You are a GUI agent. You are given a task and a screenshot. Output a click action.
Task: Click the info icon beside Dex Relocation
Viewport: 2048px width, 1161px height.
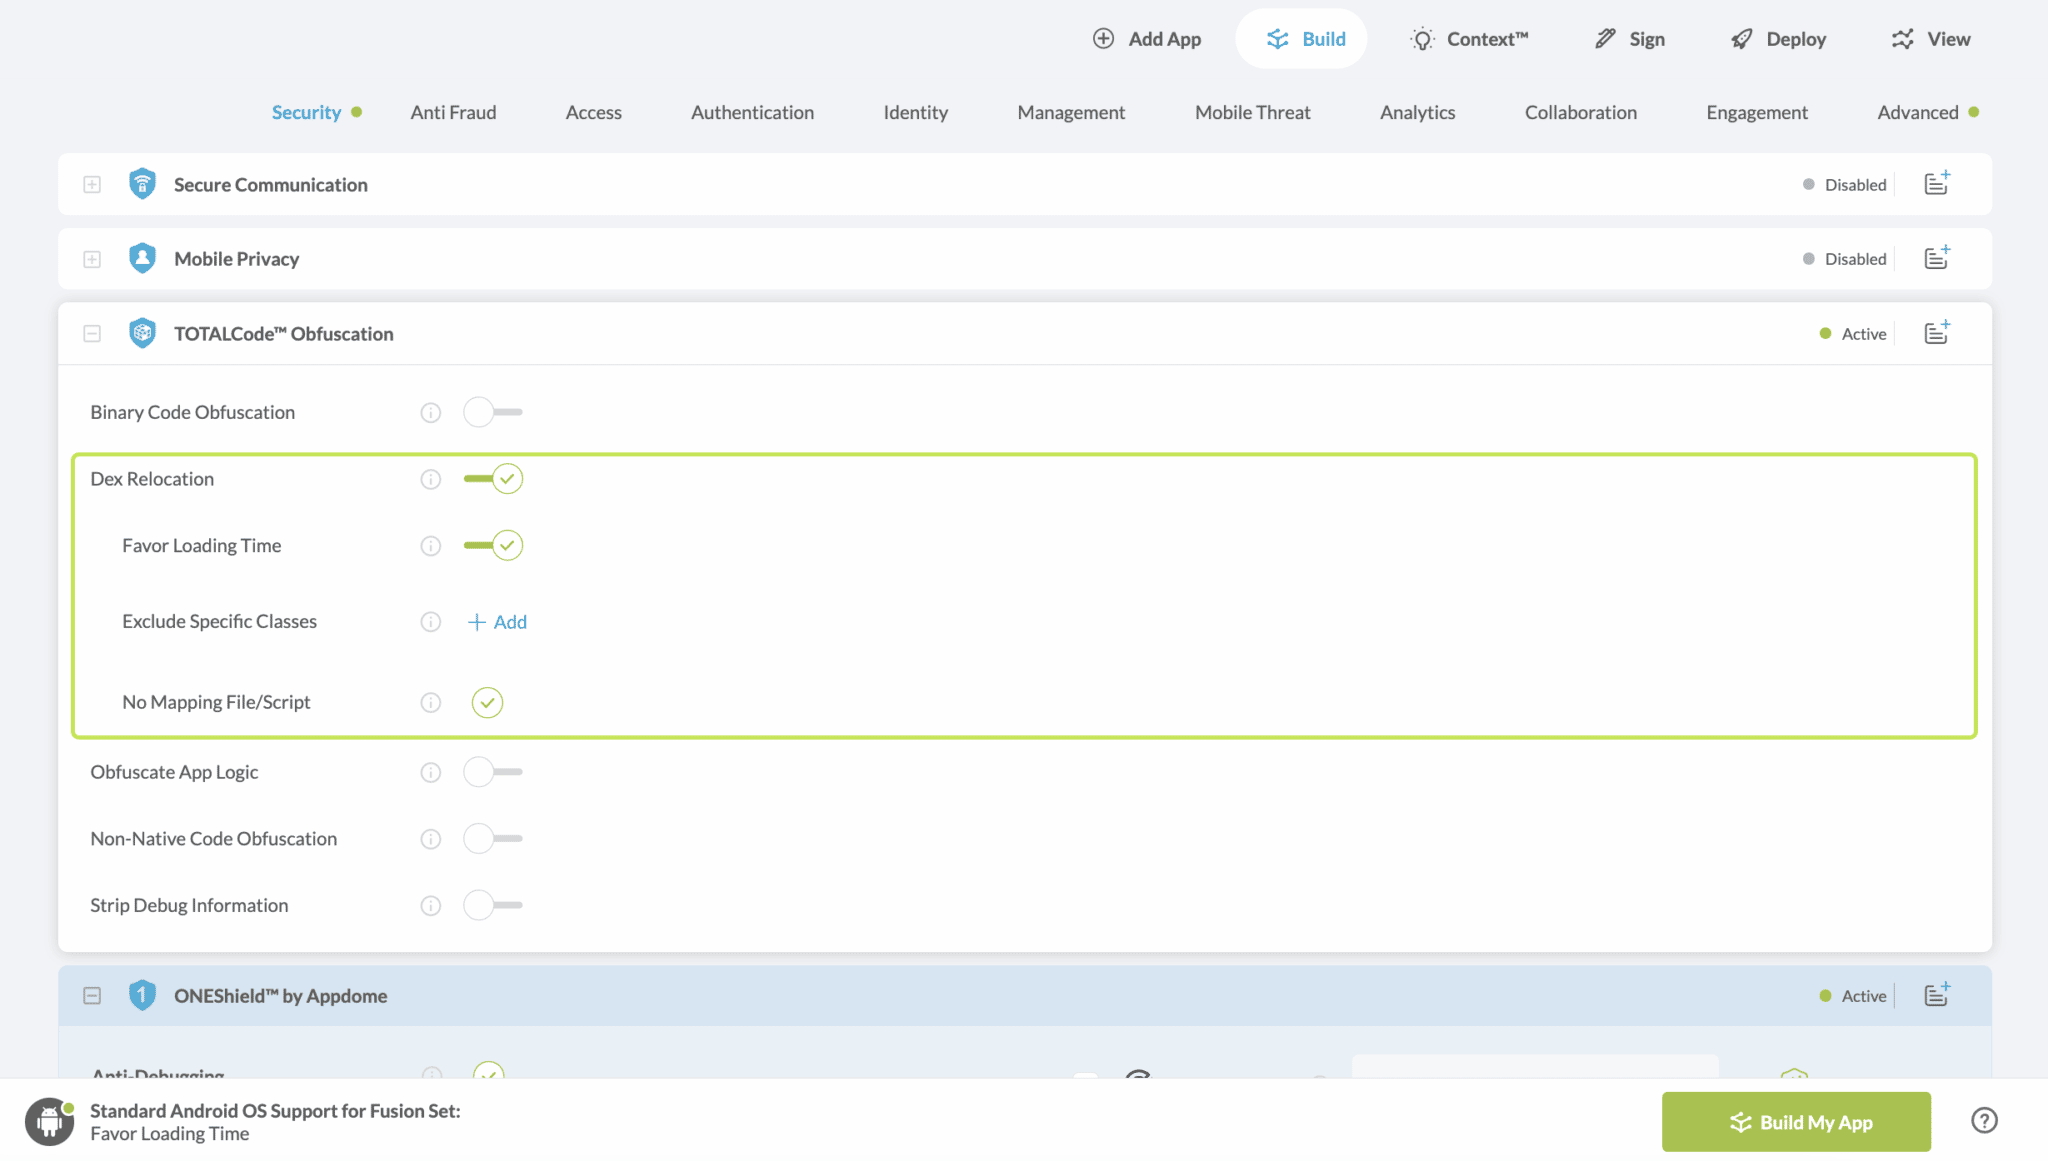point(431,479)
